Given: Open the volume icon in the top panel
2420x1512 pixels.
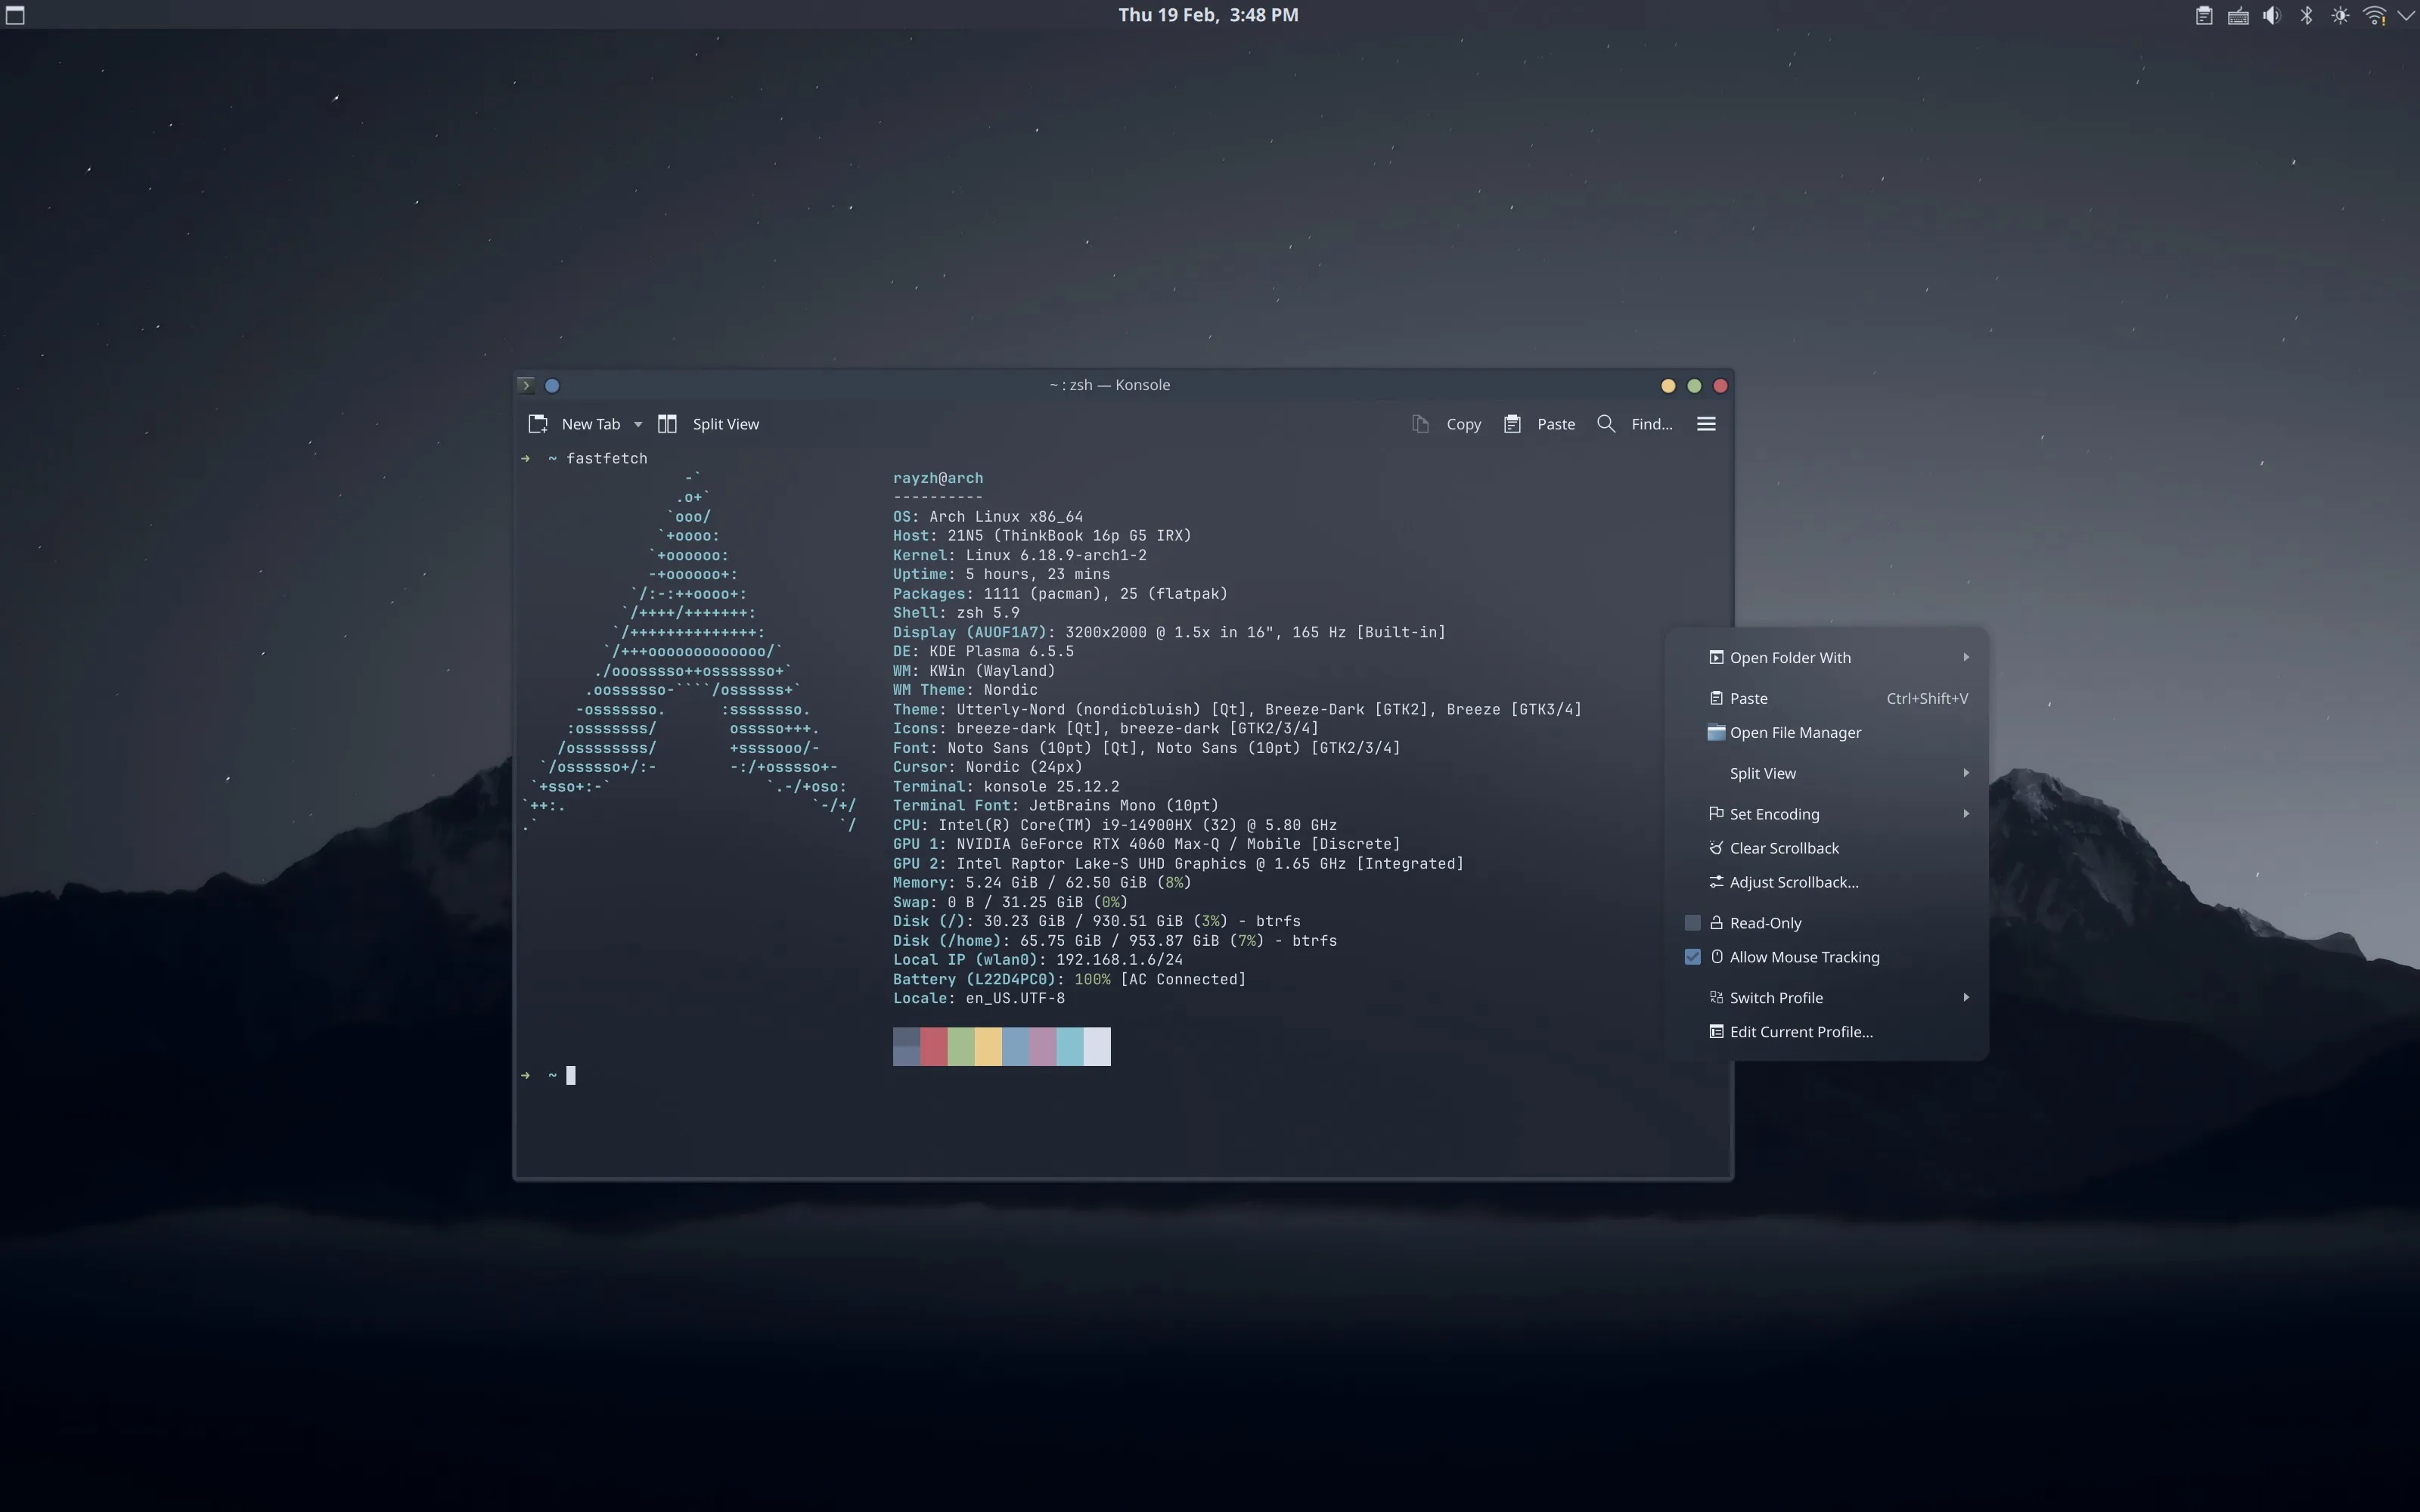Looking at the screenshot, I should [2271, 15].
